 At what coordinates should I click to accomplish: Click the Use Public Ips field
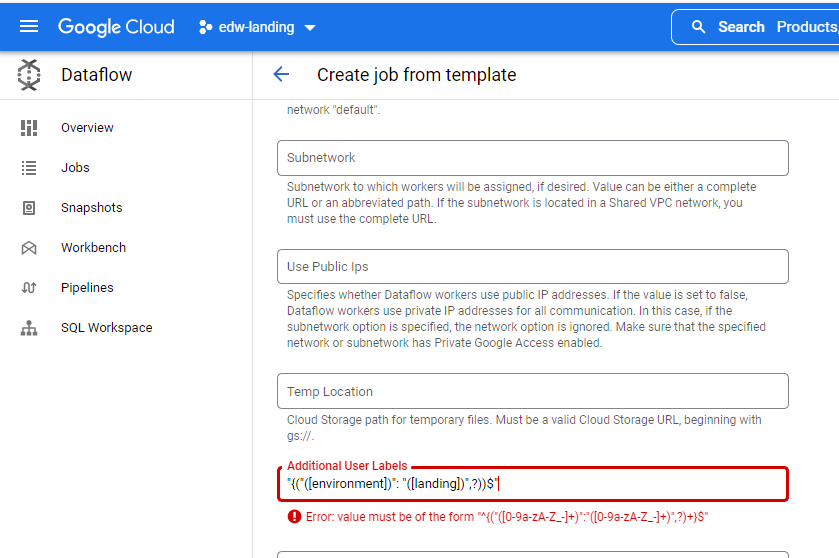pos(532,266)
